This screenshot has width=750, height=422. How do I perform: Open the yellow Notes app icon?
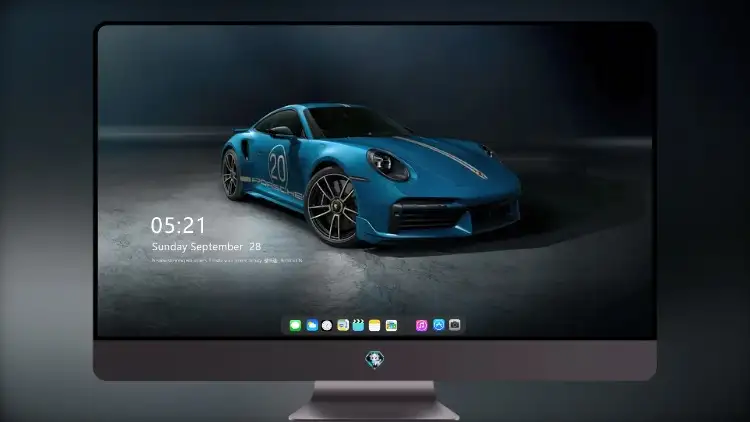[x=375, y=325]
